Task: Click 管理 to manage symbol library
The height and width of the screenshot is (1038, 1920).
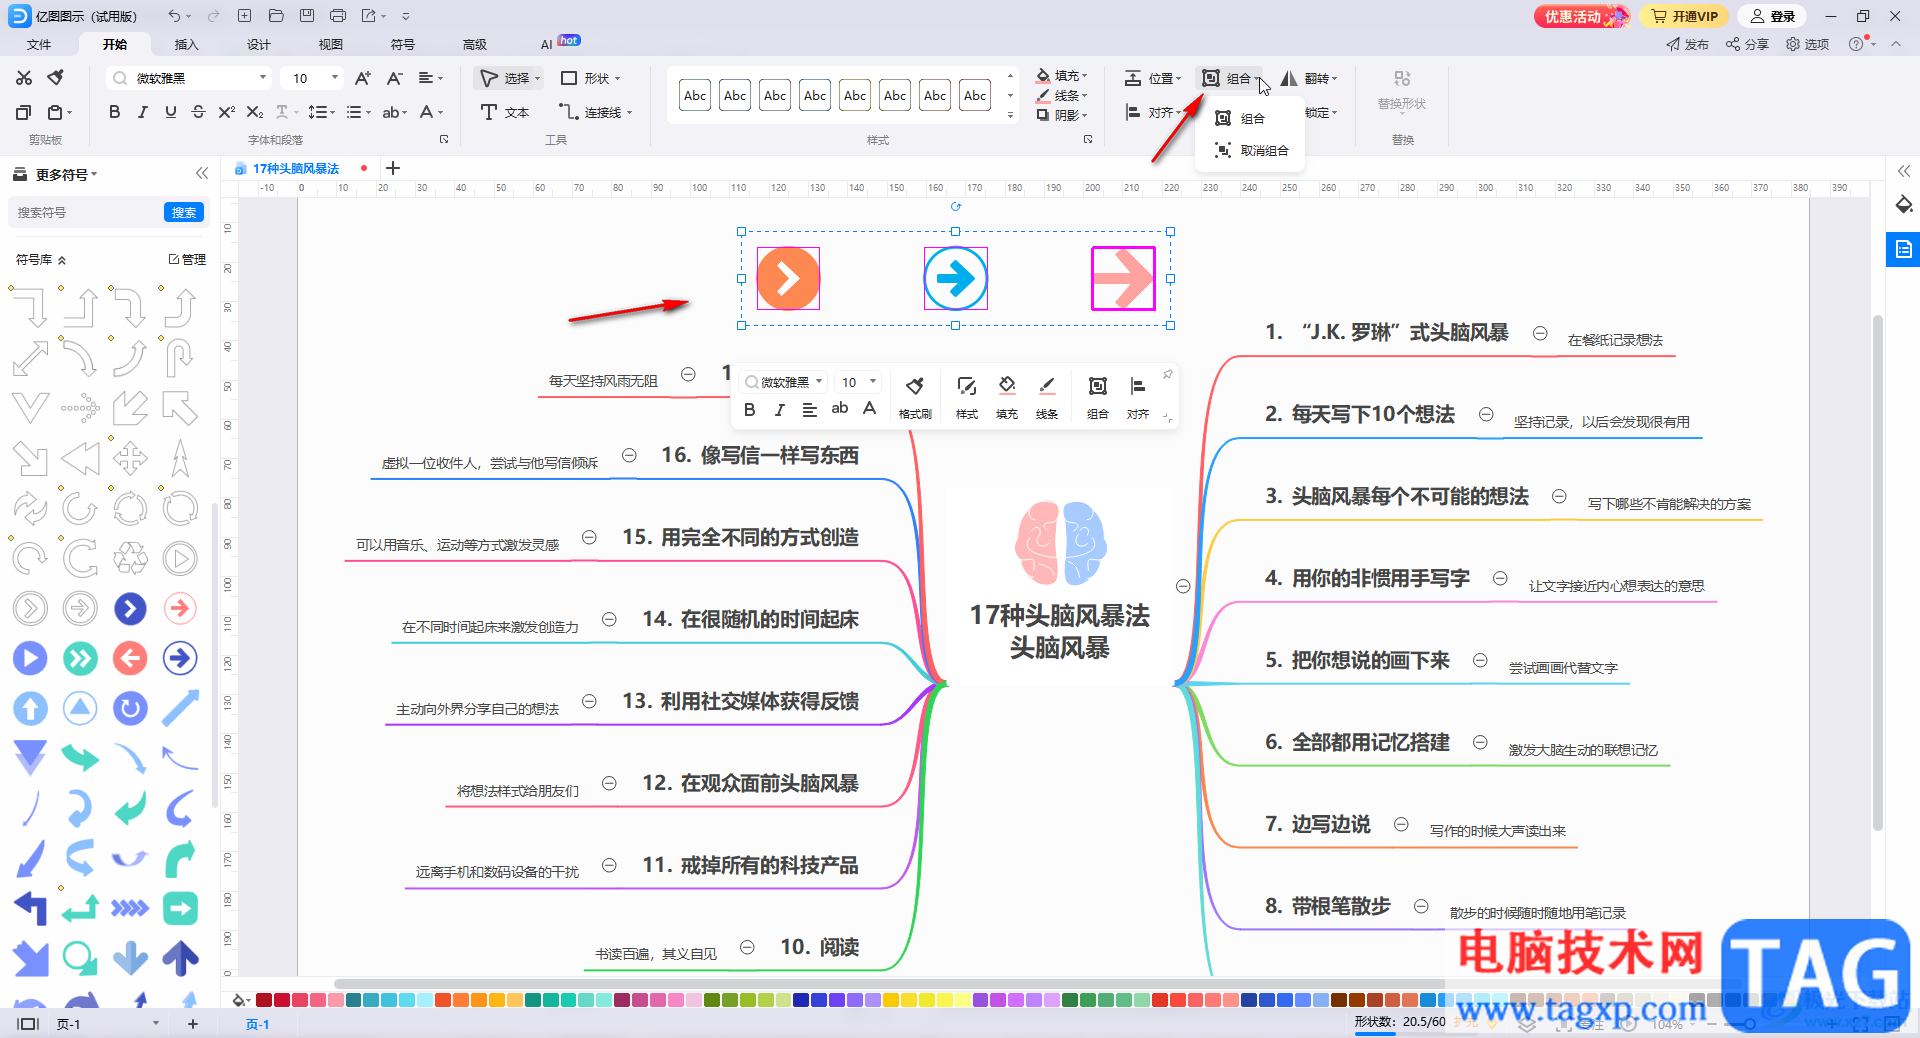Action: [187, 259]
